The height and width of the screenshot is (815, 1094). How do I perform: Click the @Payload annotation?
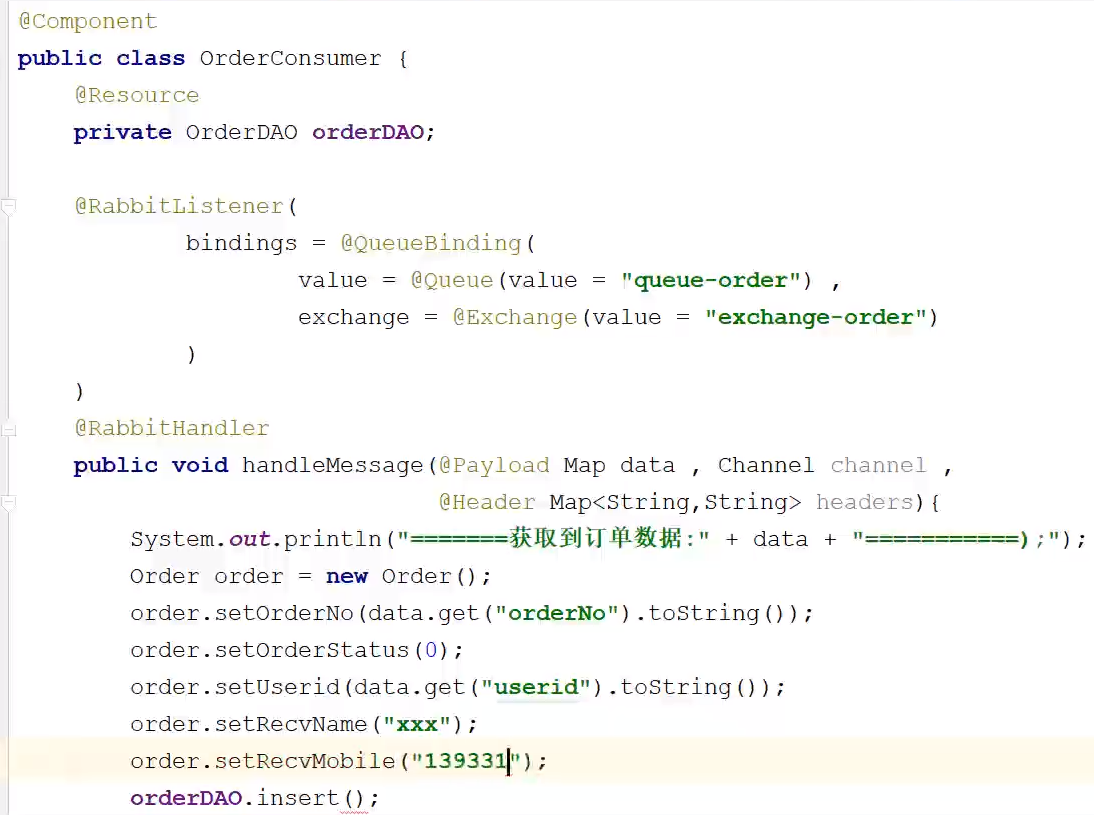tap(494, 465)
